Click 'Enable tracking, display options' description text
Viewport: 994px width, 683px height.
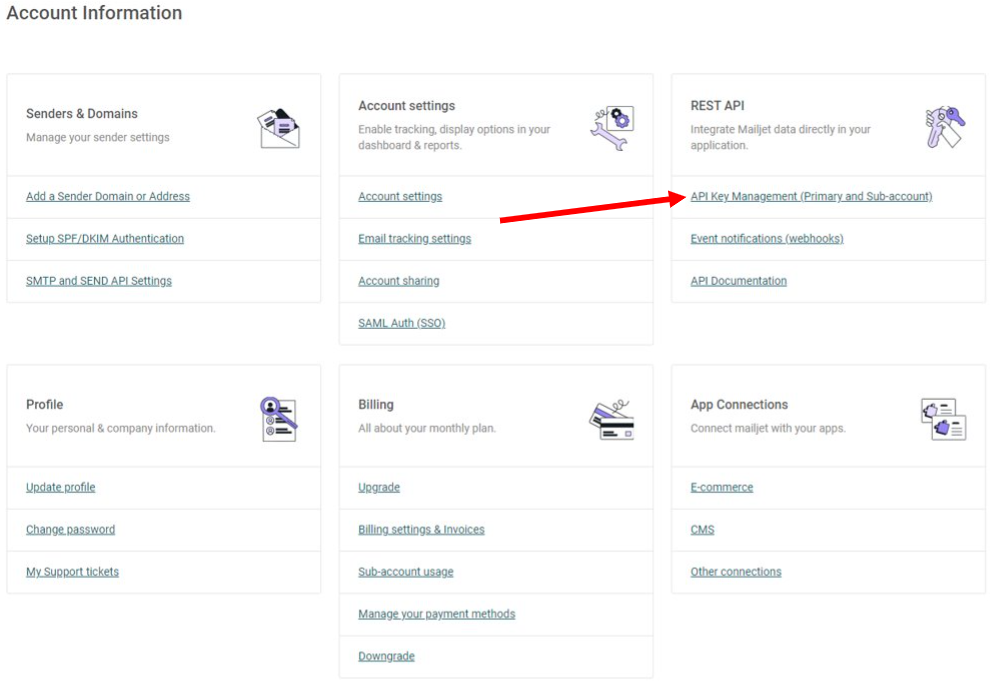click(x=454, y=137)
